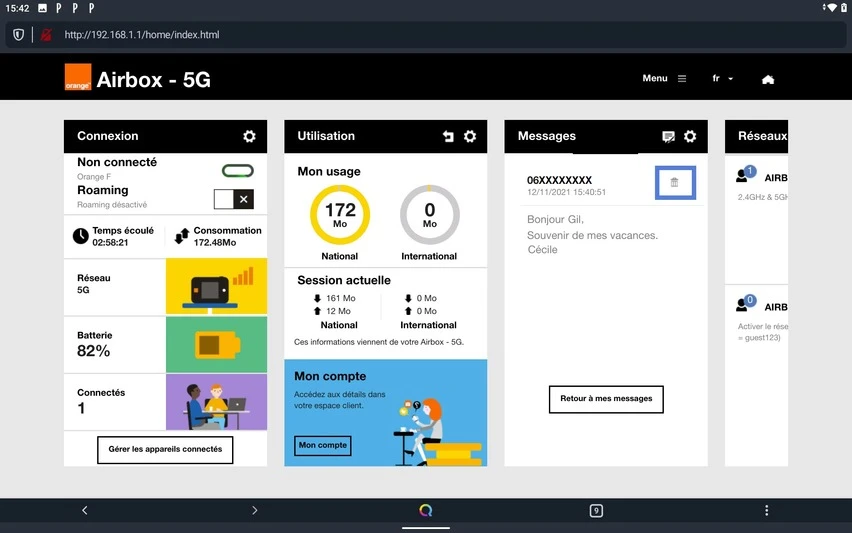Click the Réseau 5G label
This screenshot has width=852, height=533.
click(93, 284)
